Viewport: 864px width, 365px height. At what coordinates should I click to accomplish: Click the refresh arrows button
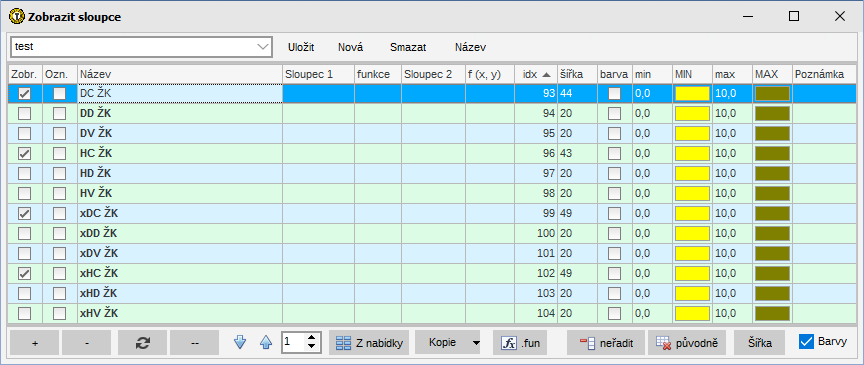pos(142,342)
